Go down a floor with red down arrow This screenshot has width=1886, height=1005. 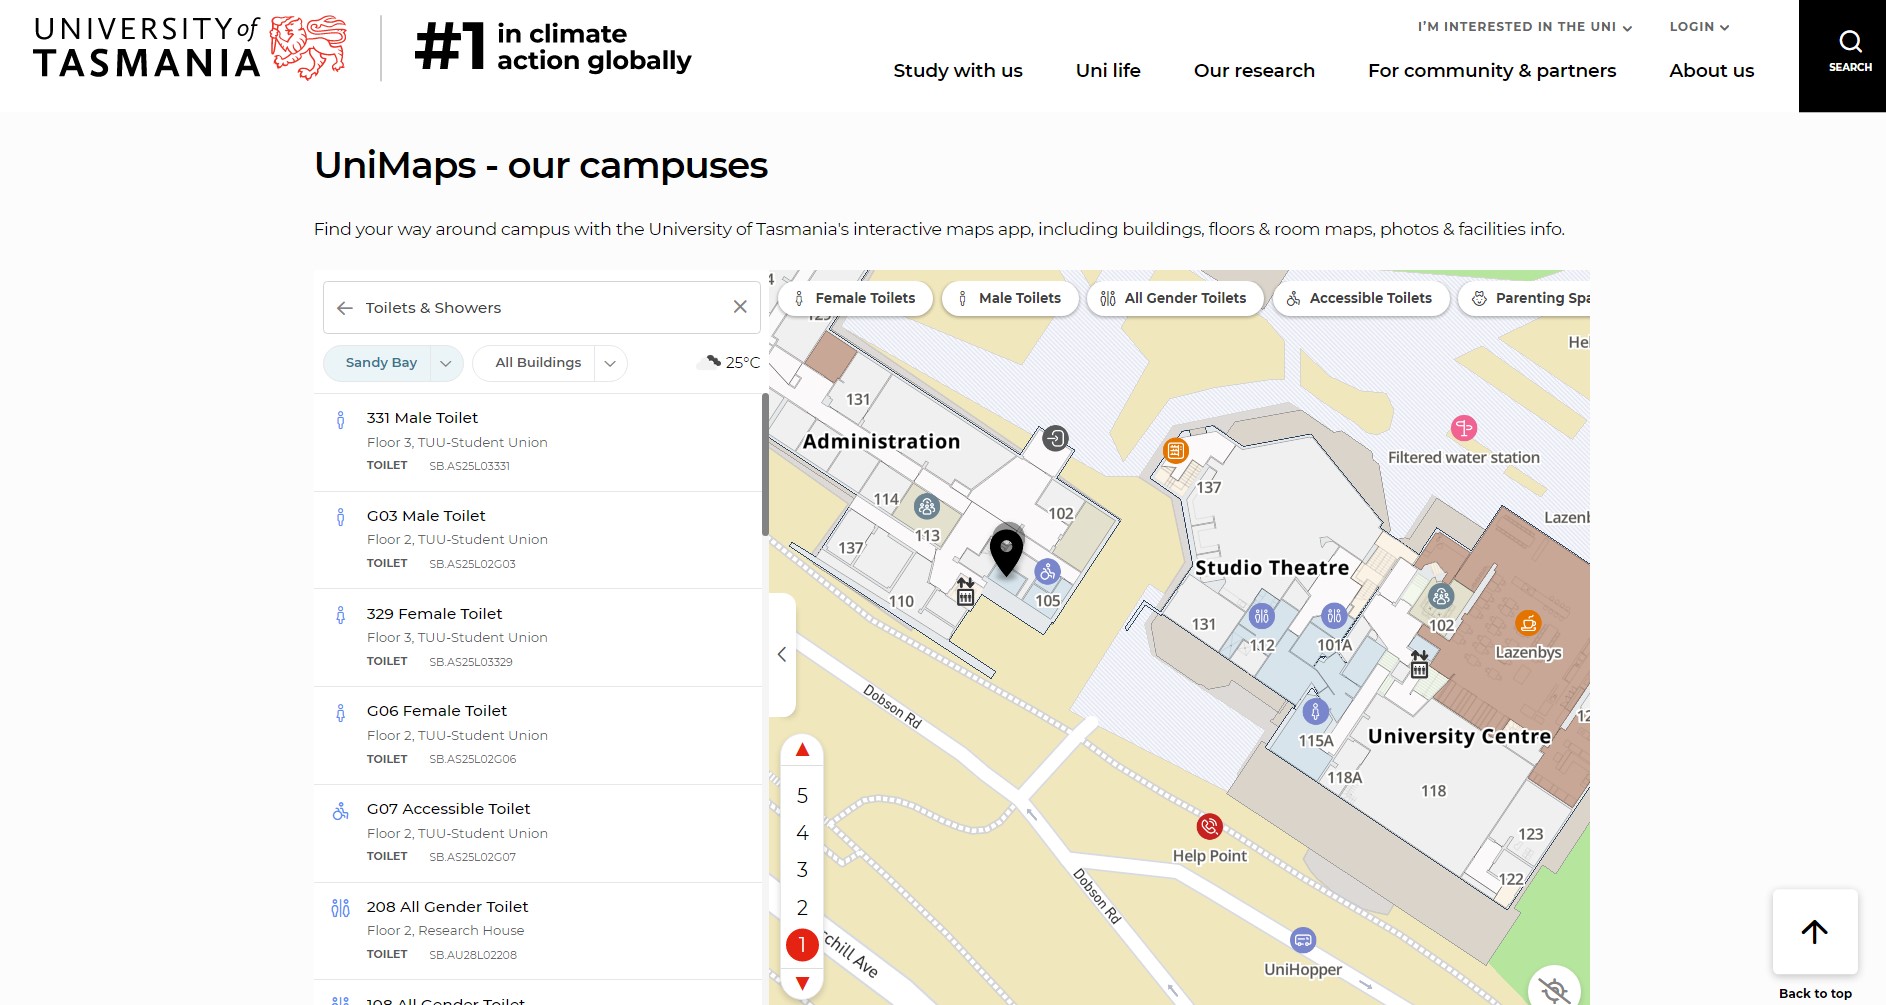(802, 984)
